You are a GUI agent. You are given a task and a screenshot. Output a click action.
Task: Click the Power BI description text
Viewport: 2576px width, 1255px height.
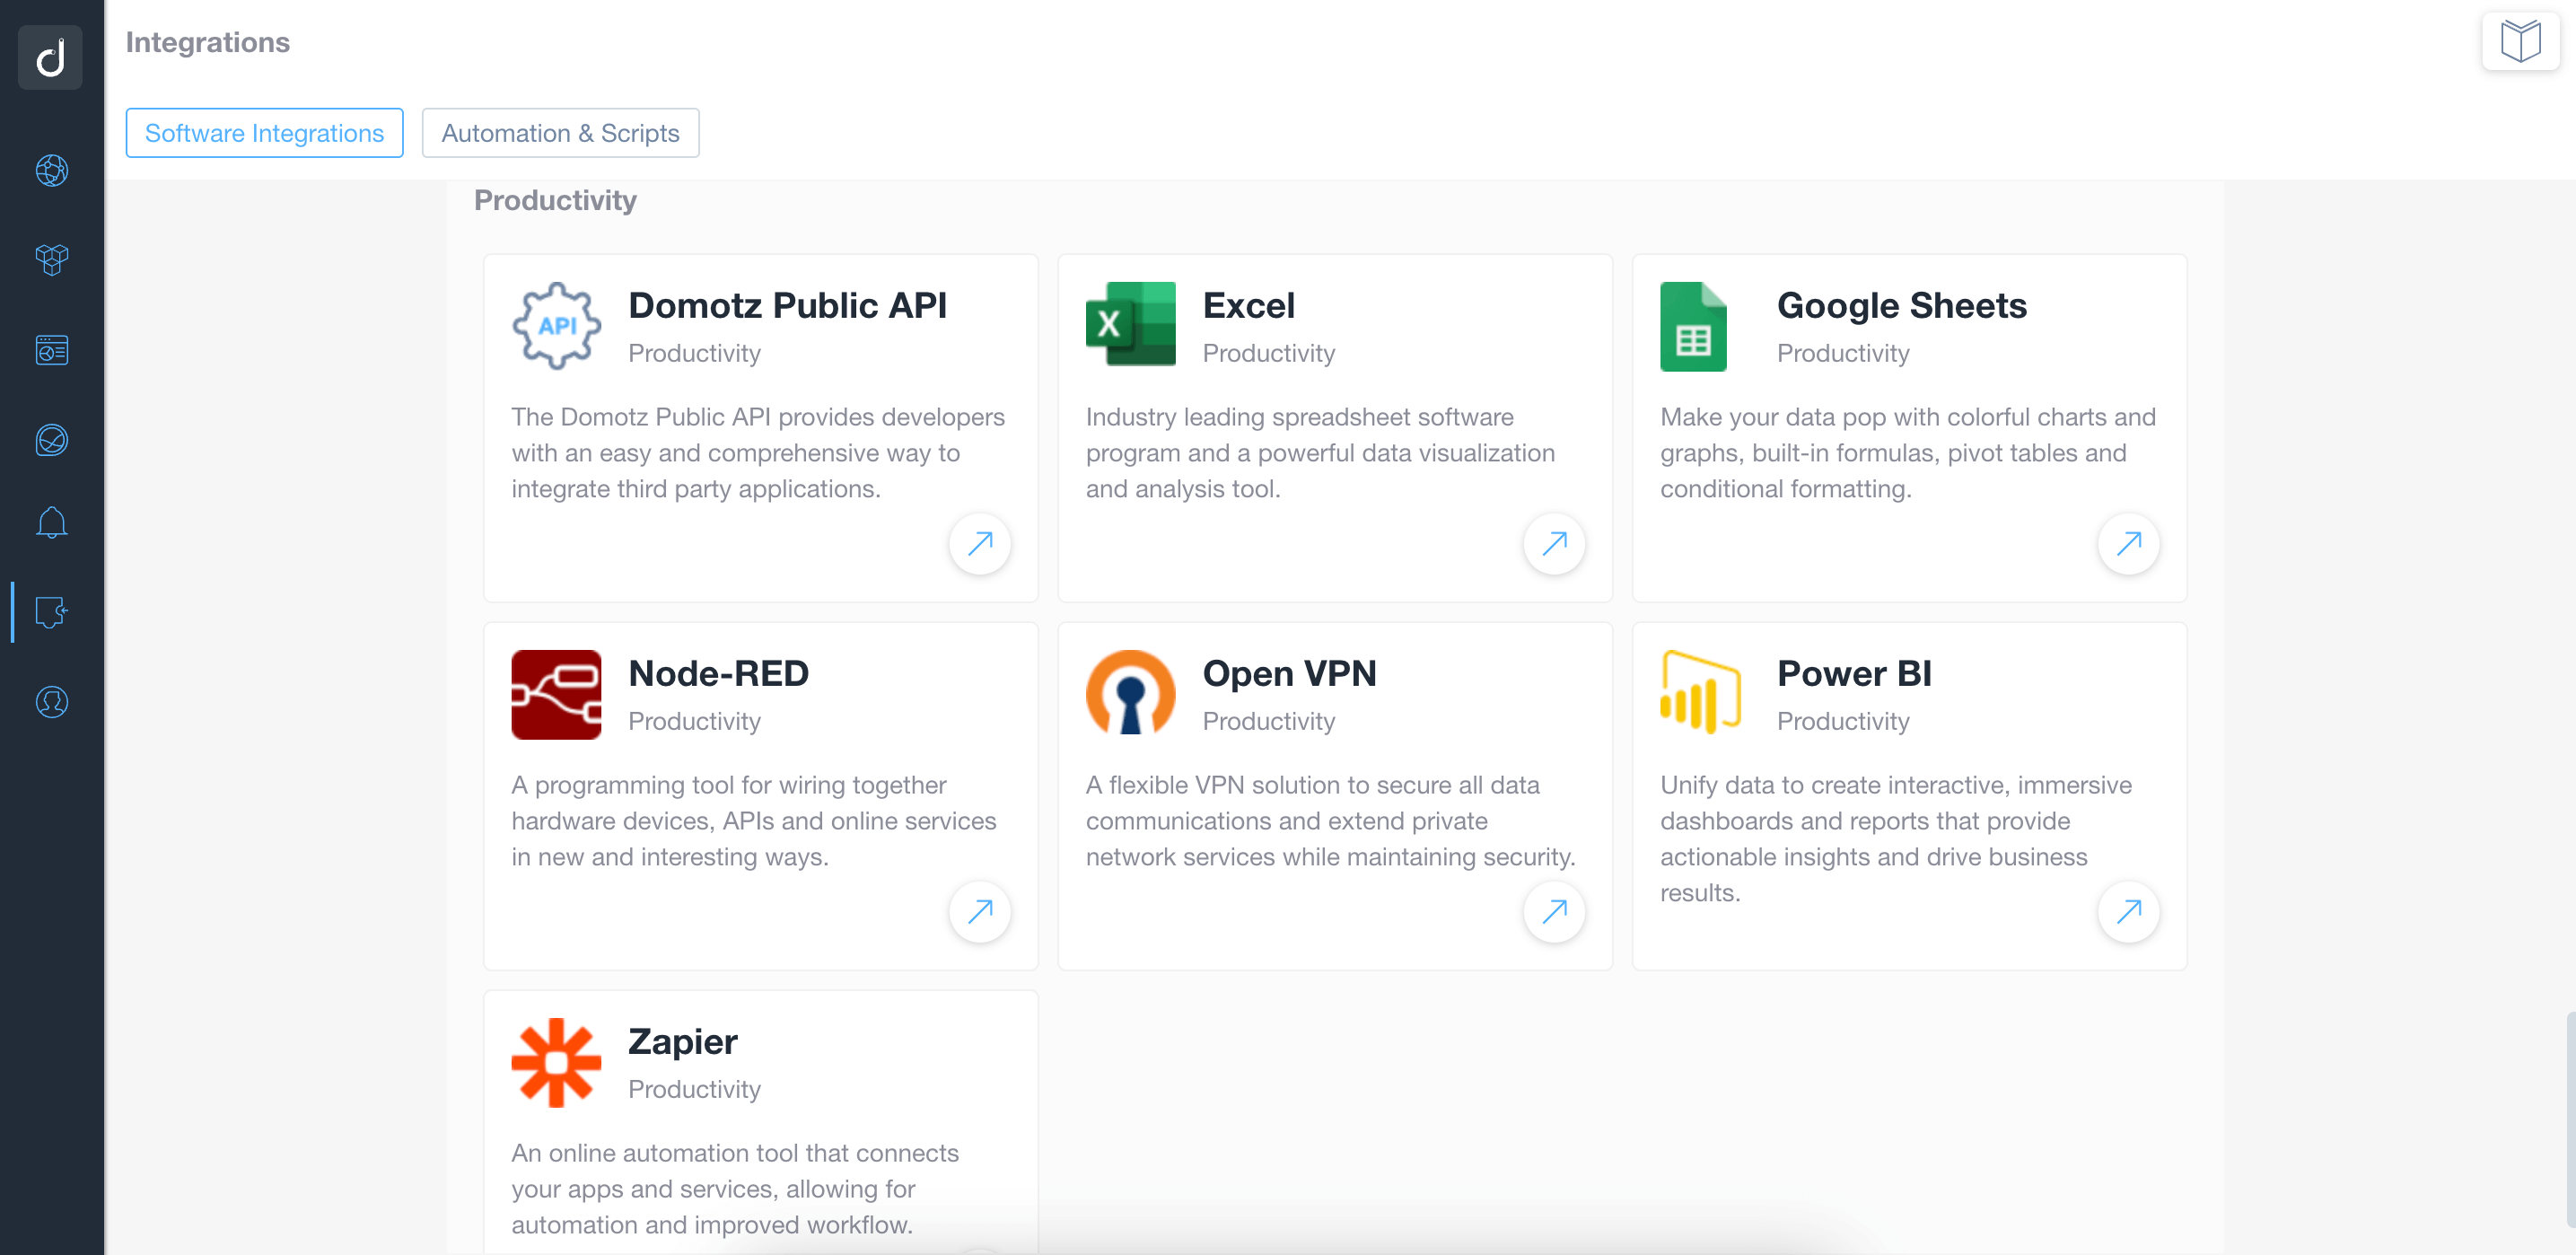point(1896,839)
